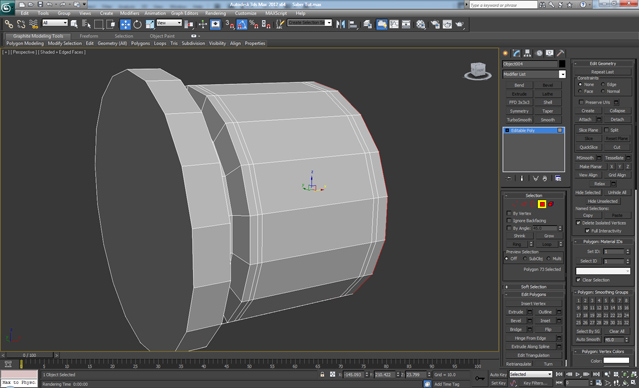
Task: Open the Rendering menu
Action: point(215,13)
